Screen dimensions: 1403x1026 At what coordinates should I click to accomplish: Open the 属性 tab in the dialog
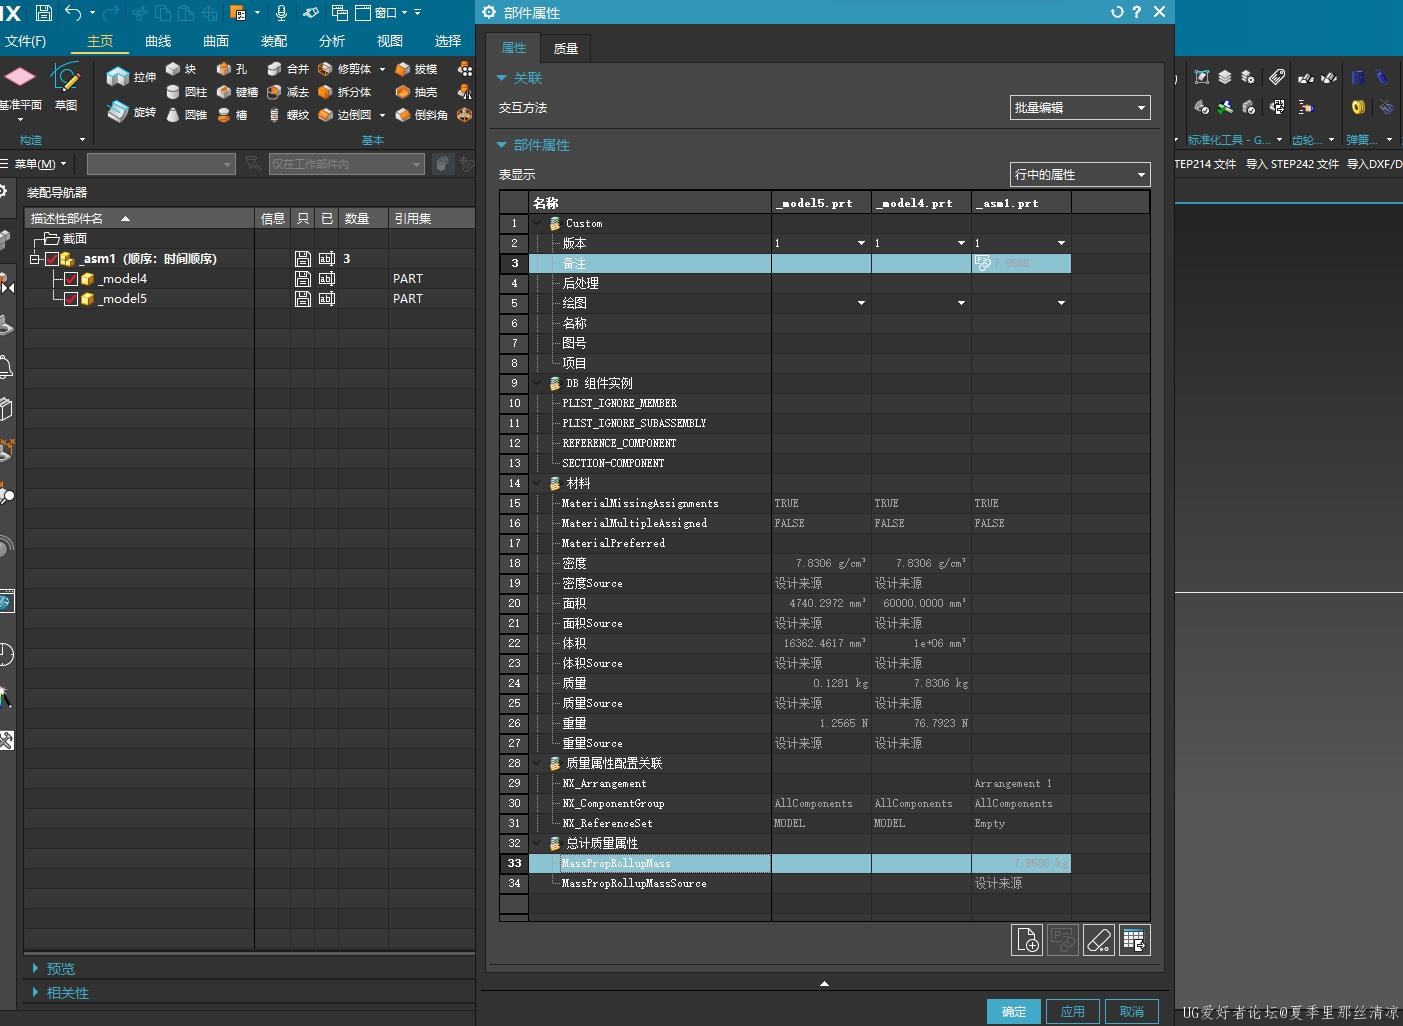coord(514,48)
